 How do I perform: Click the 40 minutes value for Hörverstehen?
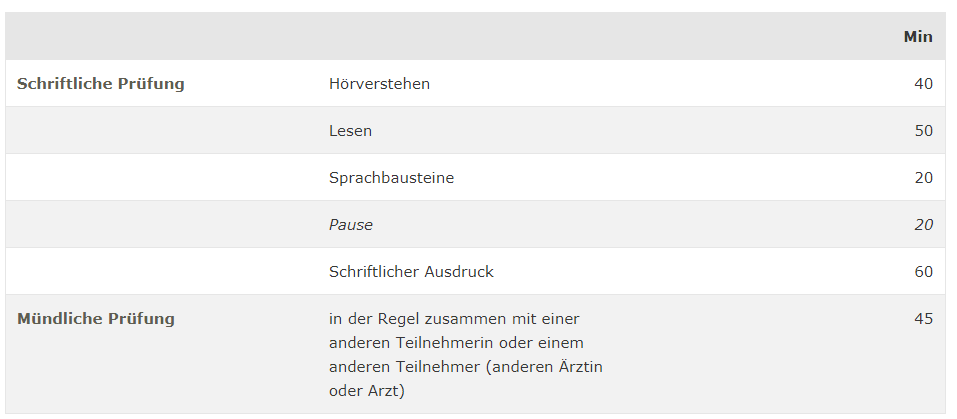click(923, 84)
